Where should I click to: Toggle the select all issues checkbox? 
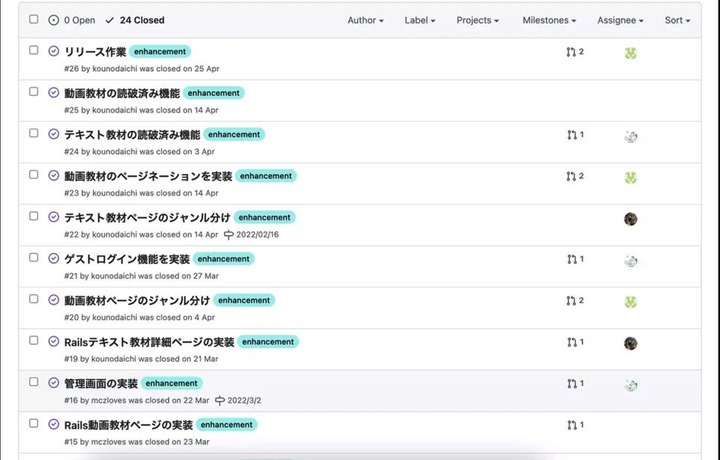pos(34,19)
